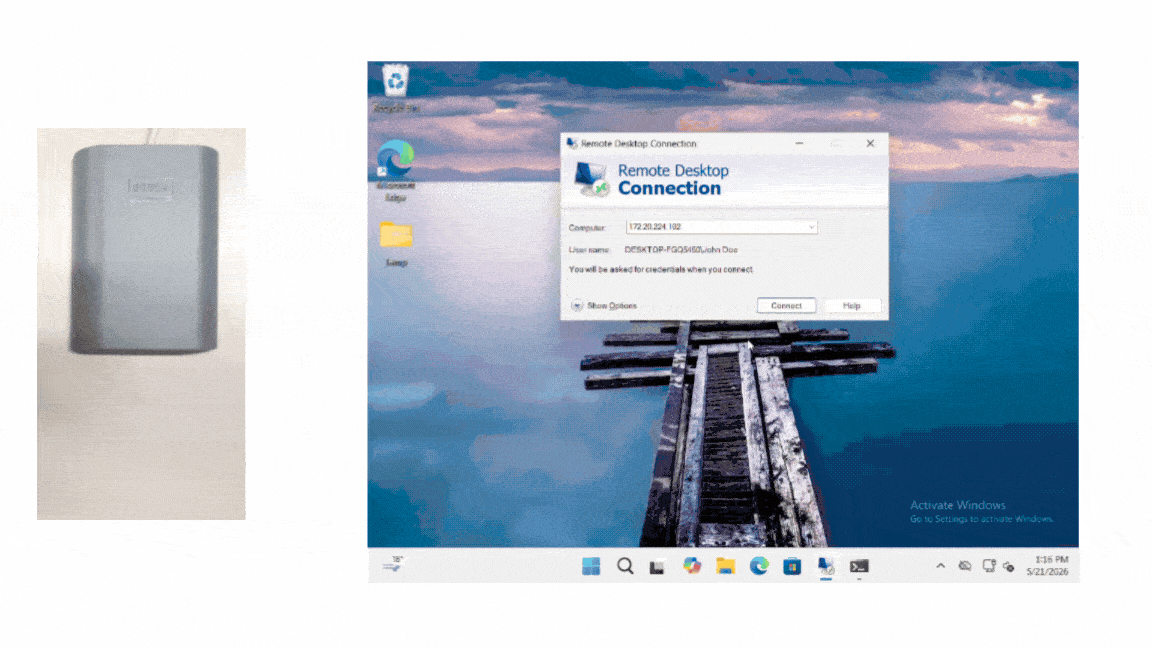This screenshot has height=648, width=1152.
Task: Click the user name DESKTOP-FGQ5I60\John Doe text
Action: pos(681,250)
